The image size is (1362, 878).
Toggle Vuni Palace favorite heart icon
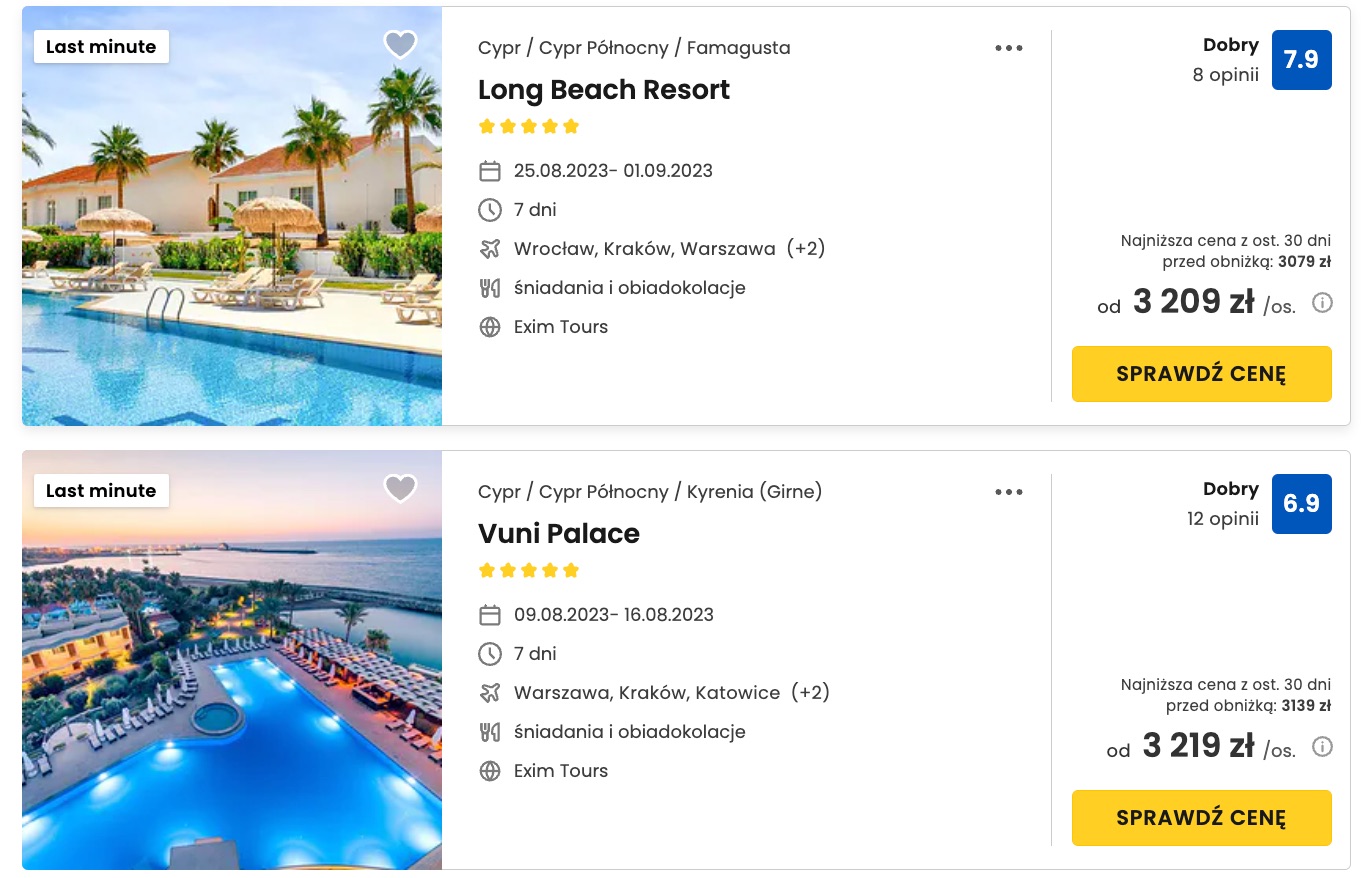(x=400, y=489)
